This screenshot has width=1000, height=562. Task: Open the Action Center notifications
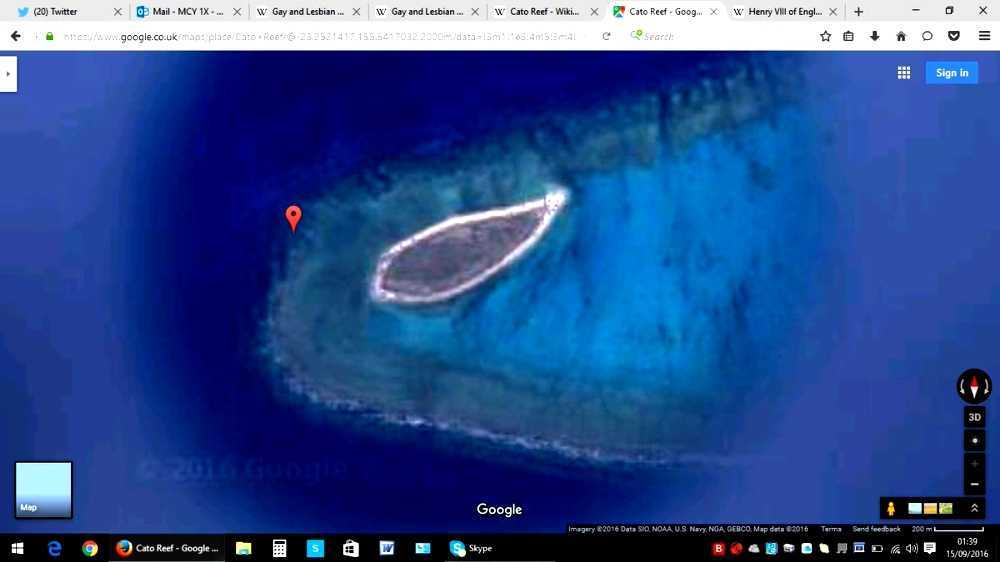[x=930, y=549]
